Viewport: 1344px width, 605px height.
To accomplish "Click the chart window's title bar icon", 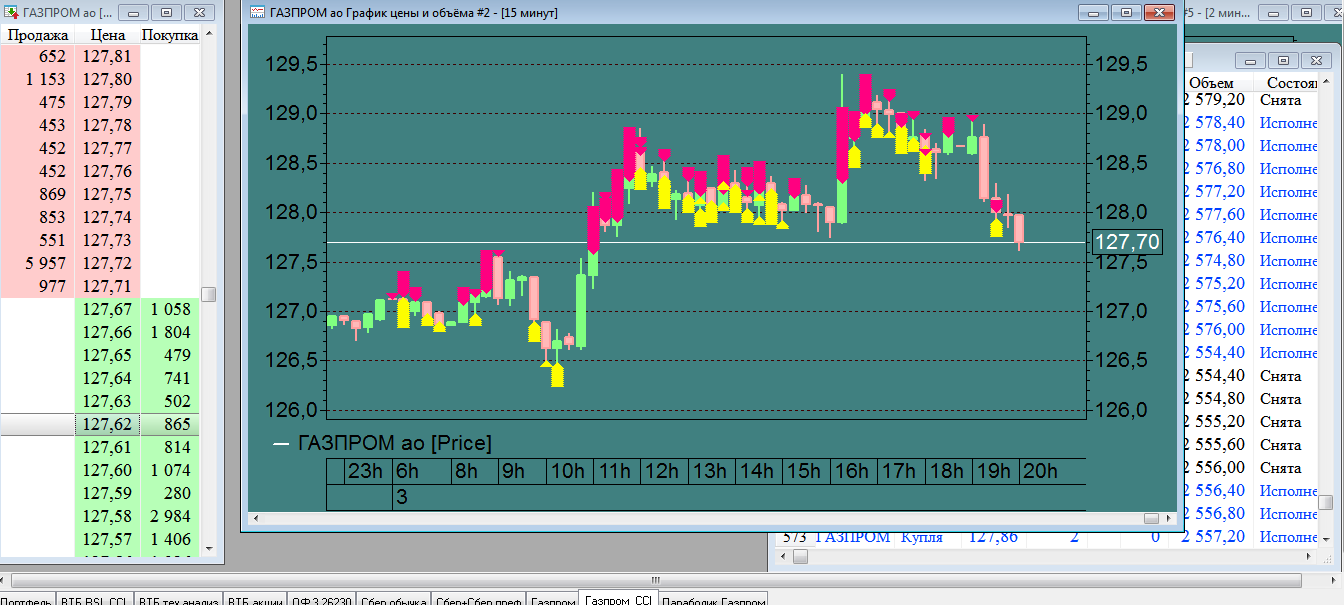I will [x=258, y=13].
